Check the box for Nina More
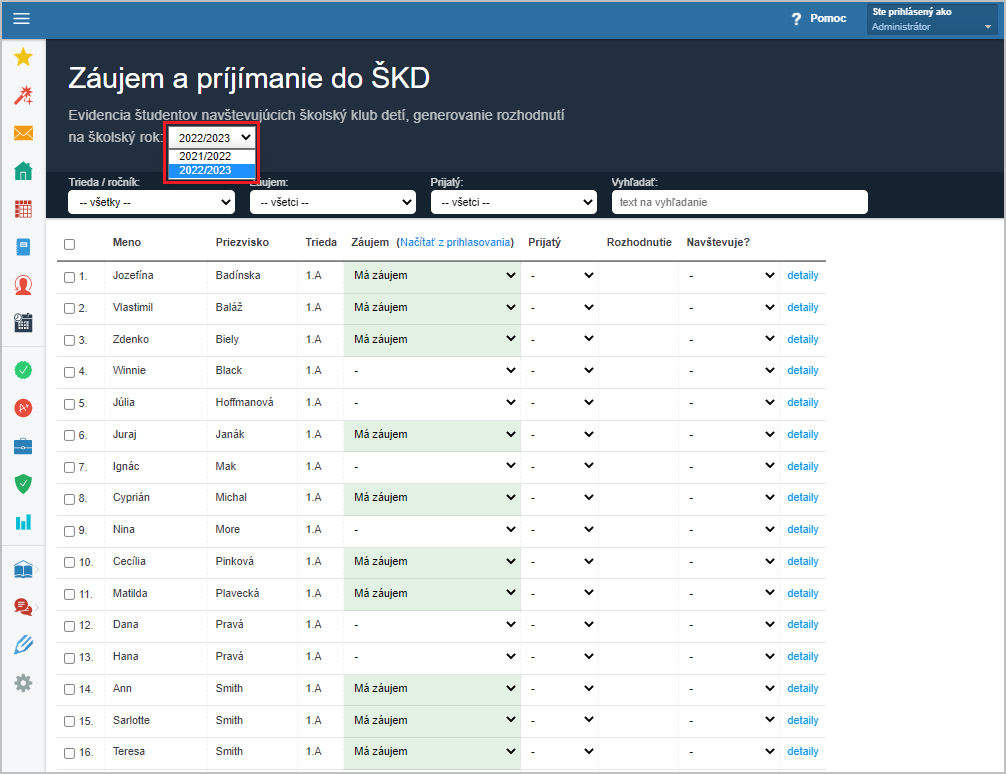This screenshot has width=1006, height=774. (x=69, y=531)
